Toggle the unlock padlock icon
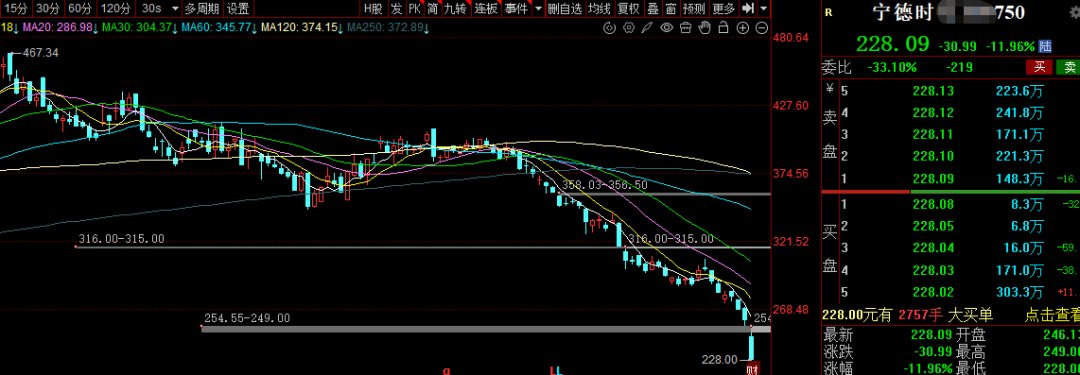Viewport: 1080px width, 375px height. click(x=723, y=28)
